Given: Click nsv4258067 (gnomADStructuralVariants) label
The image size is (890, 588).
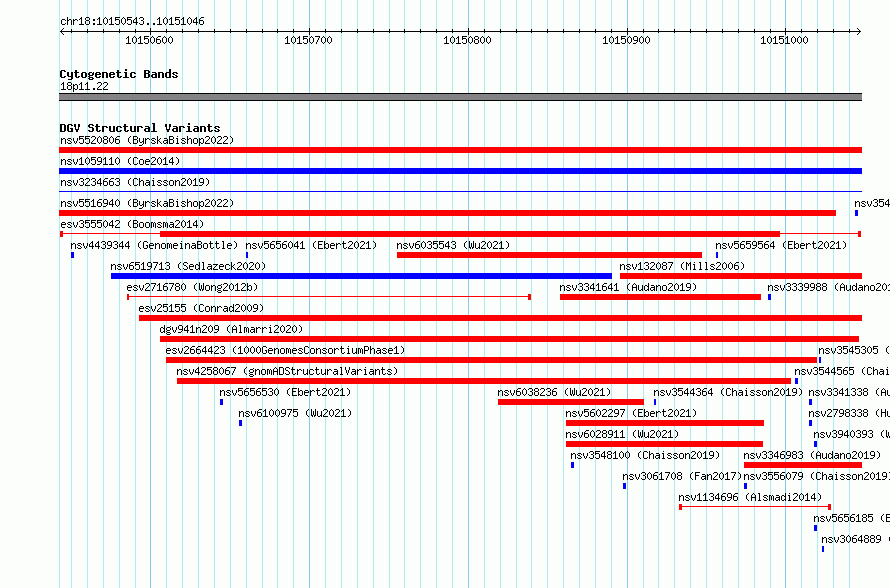Looking at the screenshot, I should tap(287, 371).
